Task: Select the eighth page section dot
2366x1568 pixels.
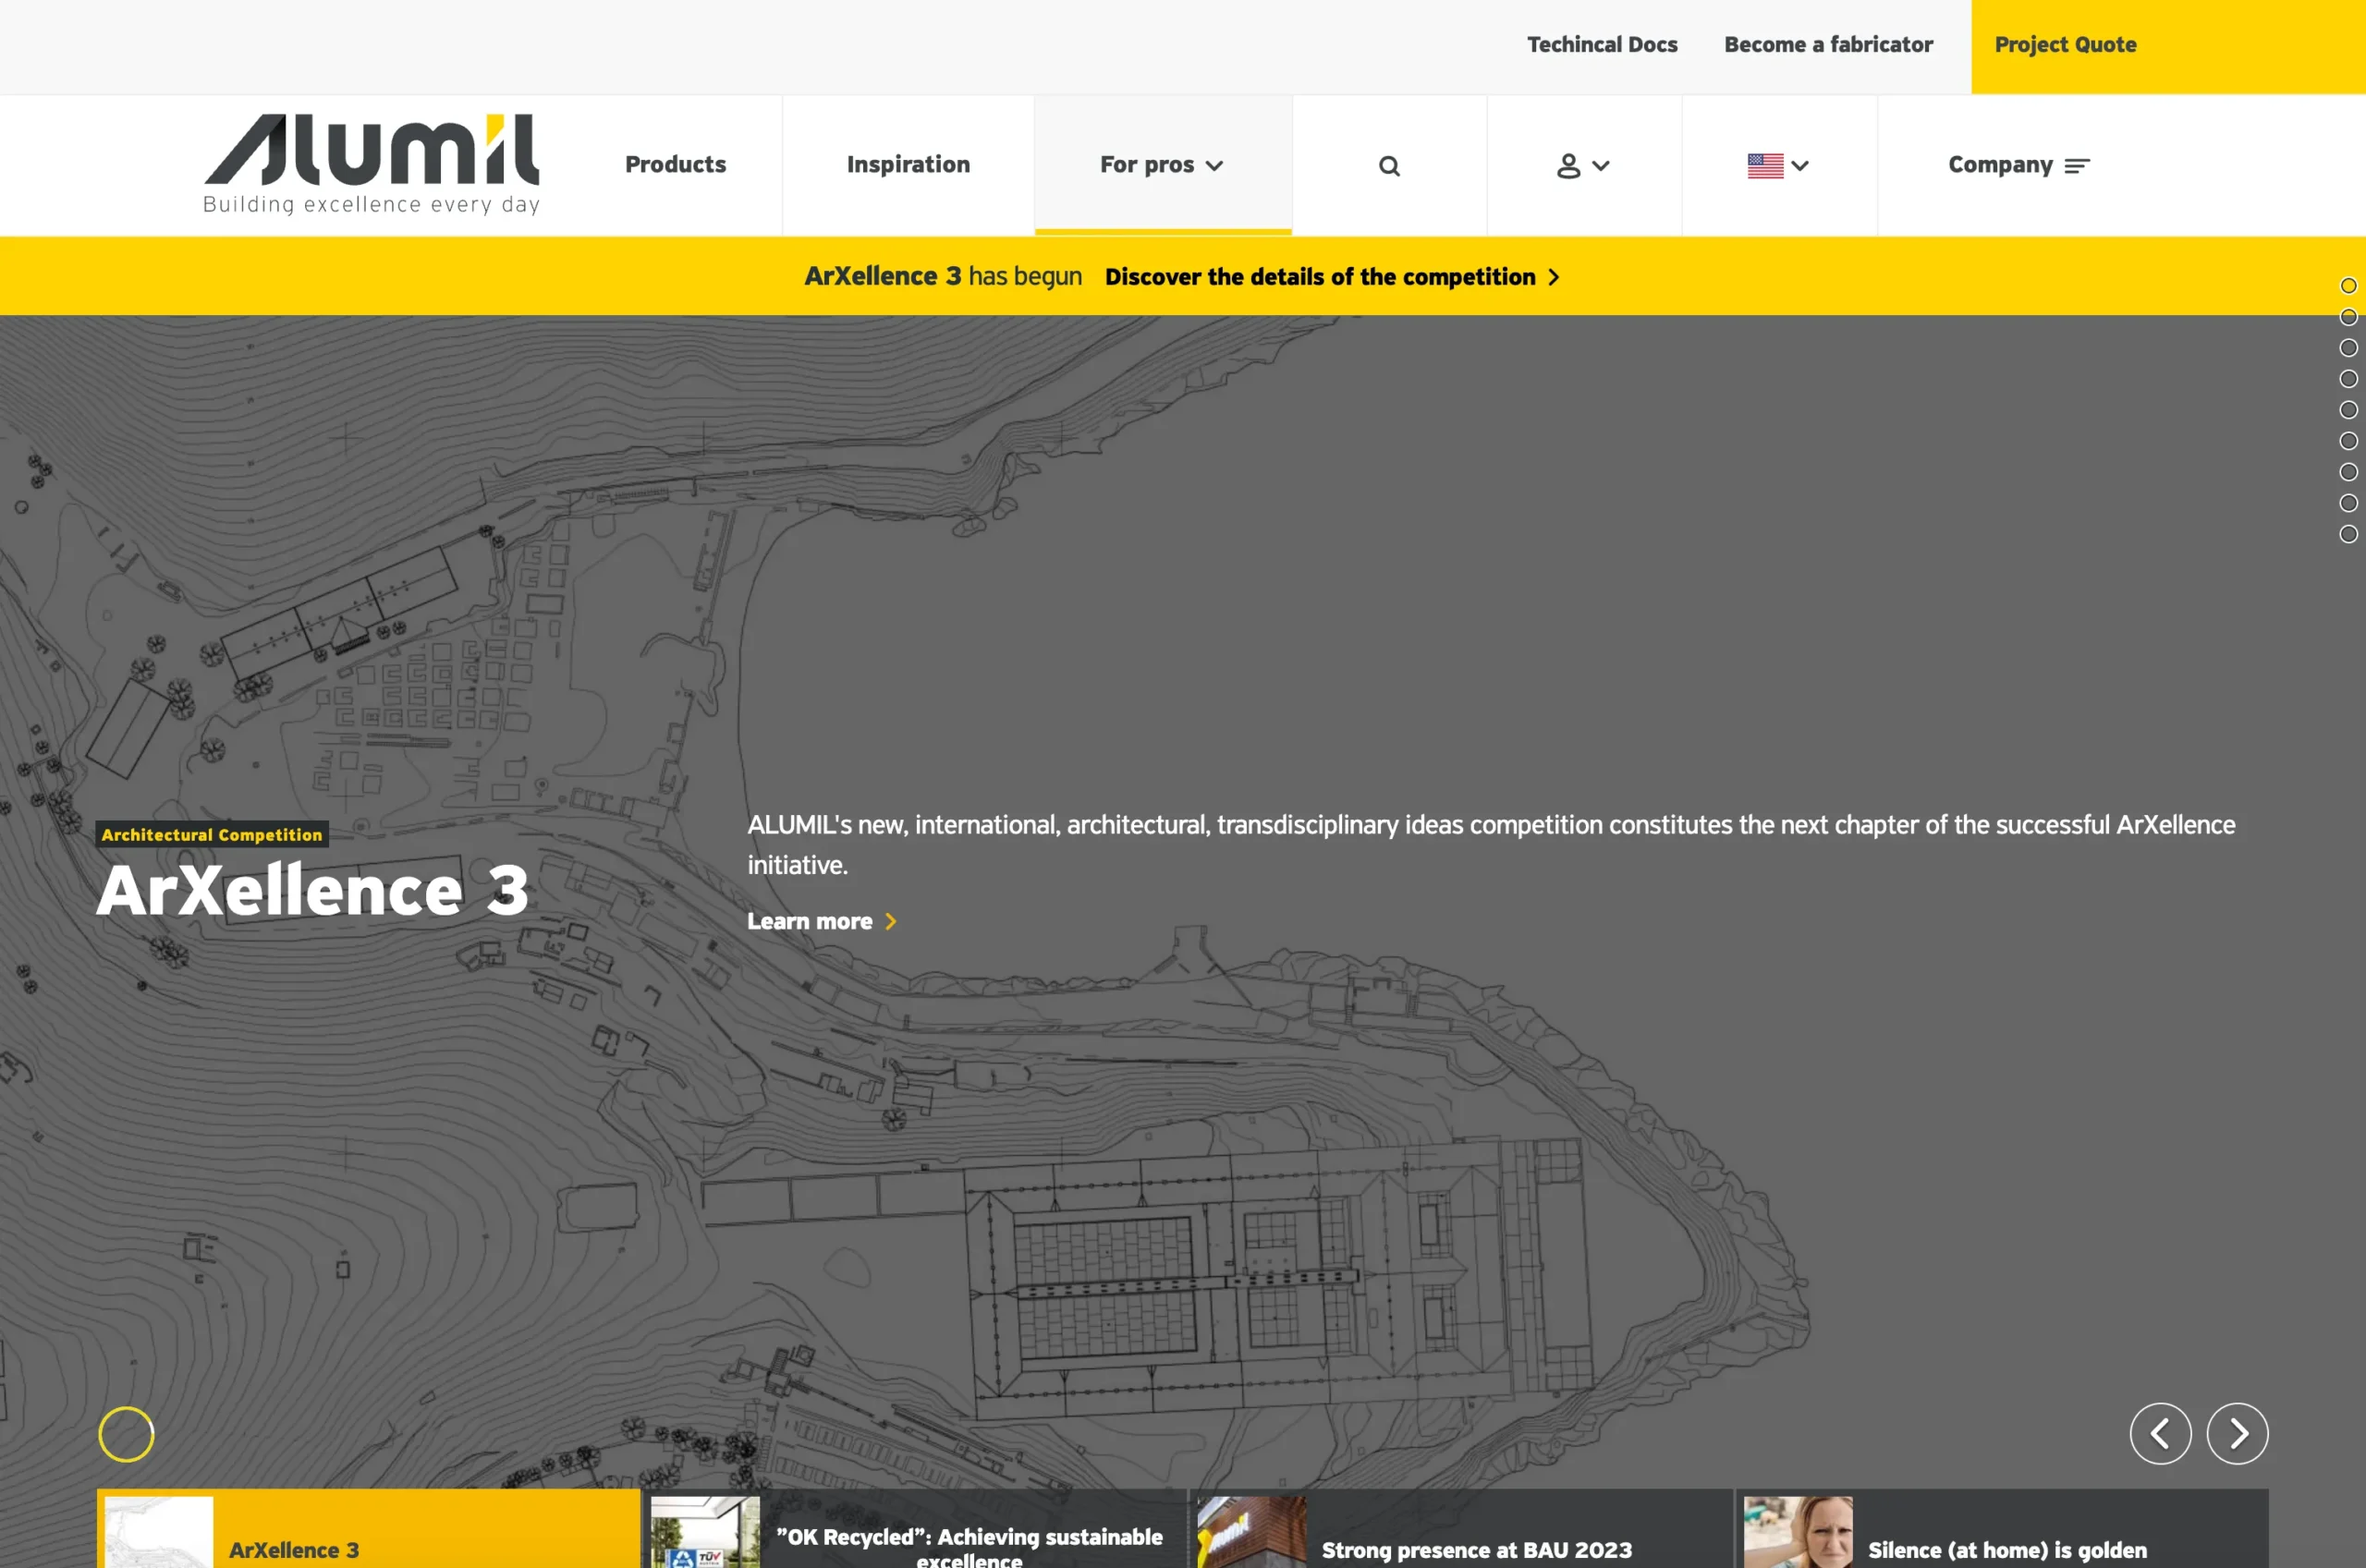Action: 2348,503
